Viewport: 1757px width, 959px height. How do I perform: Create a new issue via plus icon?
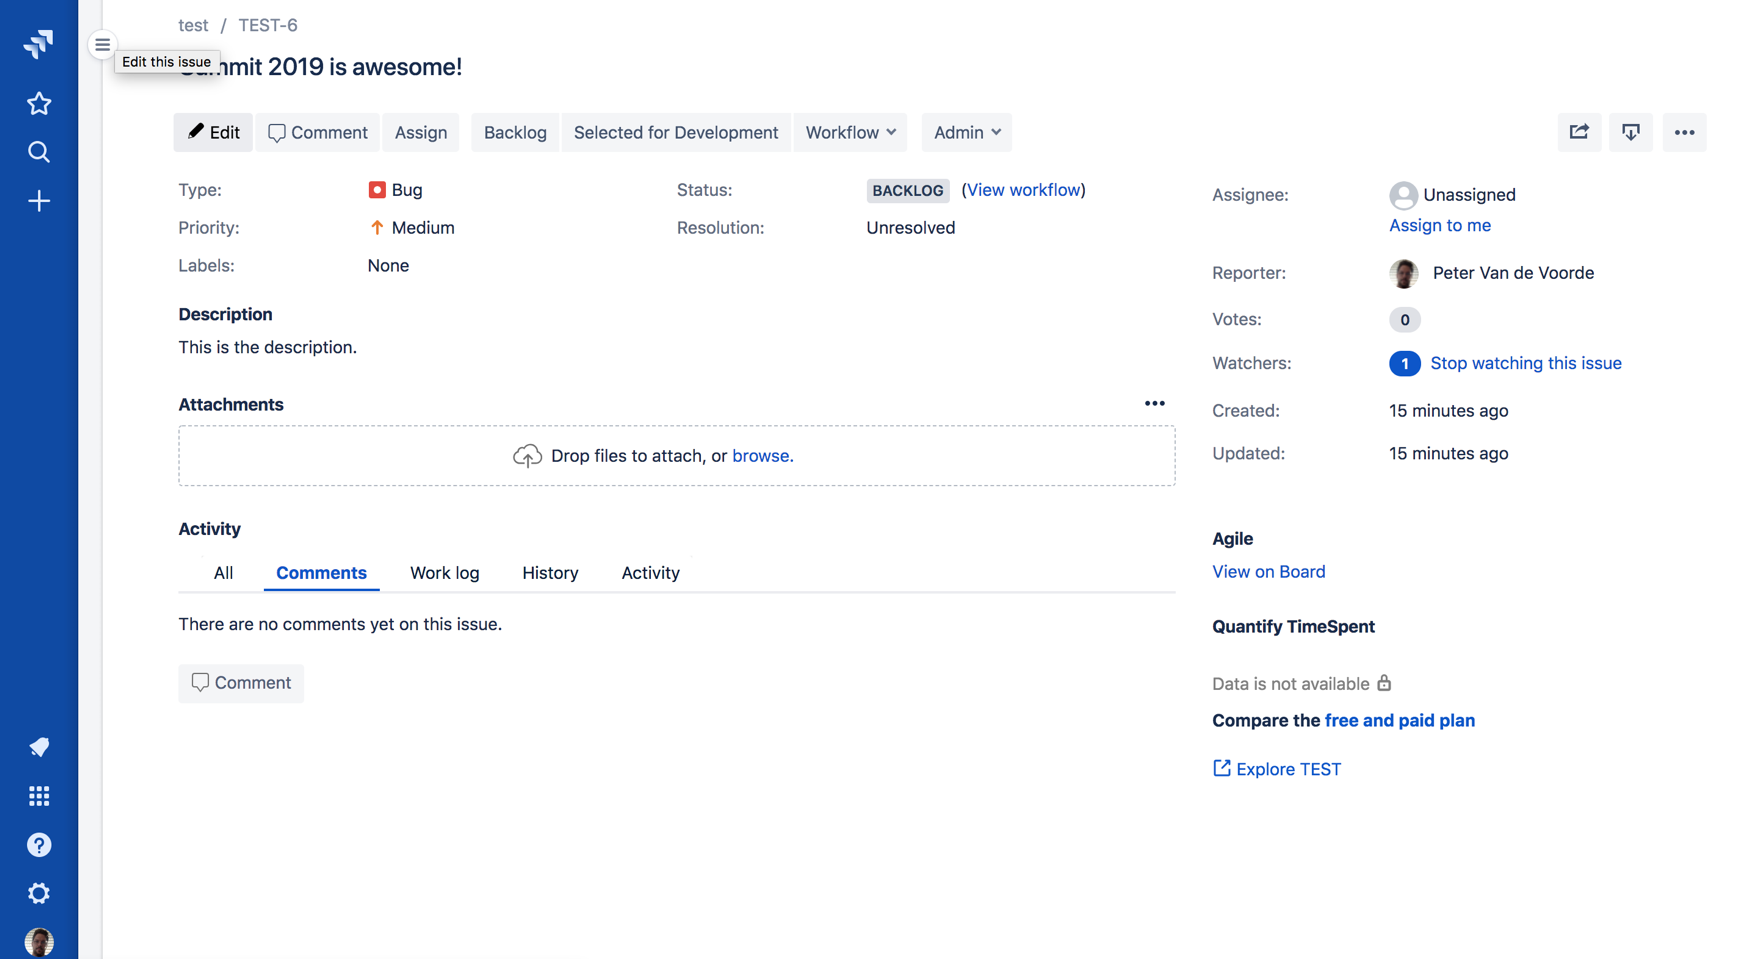click(x=39, y=200)
